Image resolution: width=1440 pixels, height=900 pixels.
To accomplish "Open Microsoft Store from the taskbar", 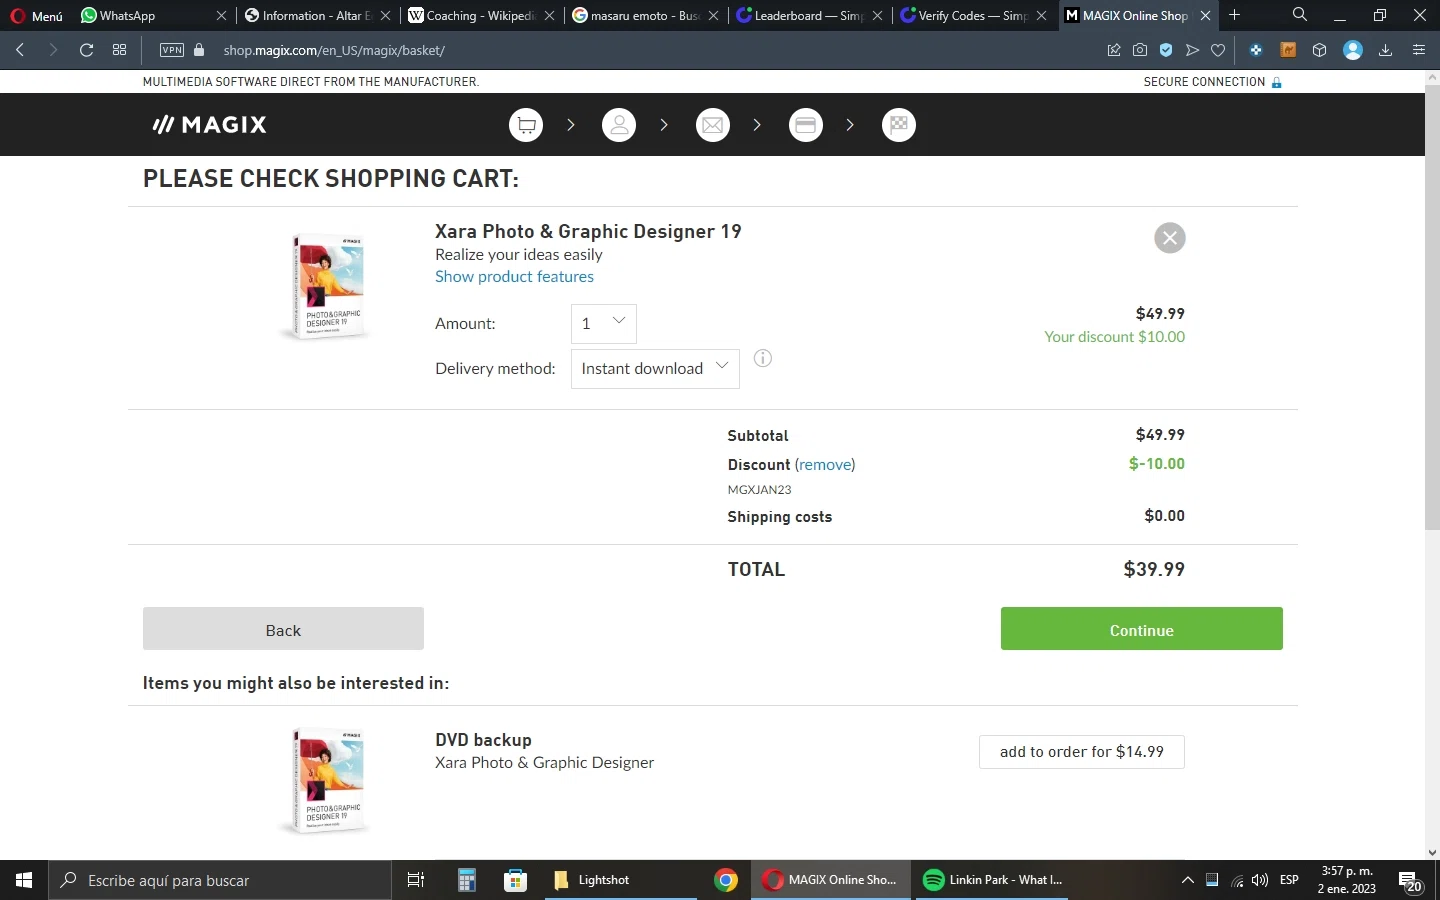I will [515, 880].
